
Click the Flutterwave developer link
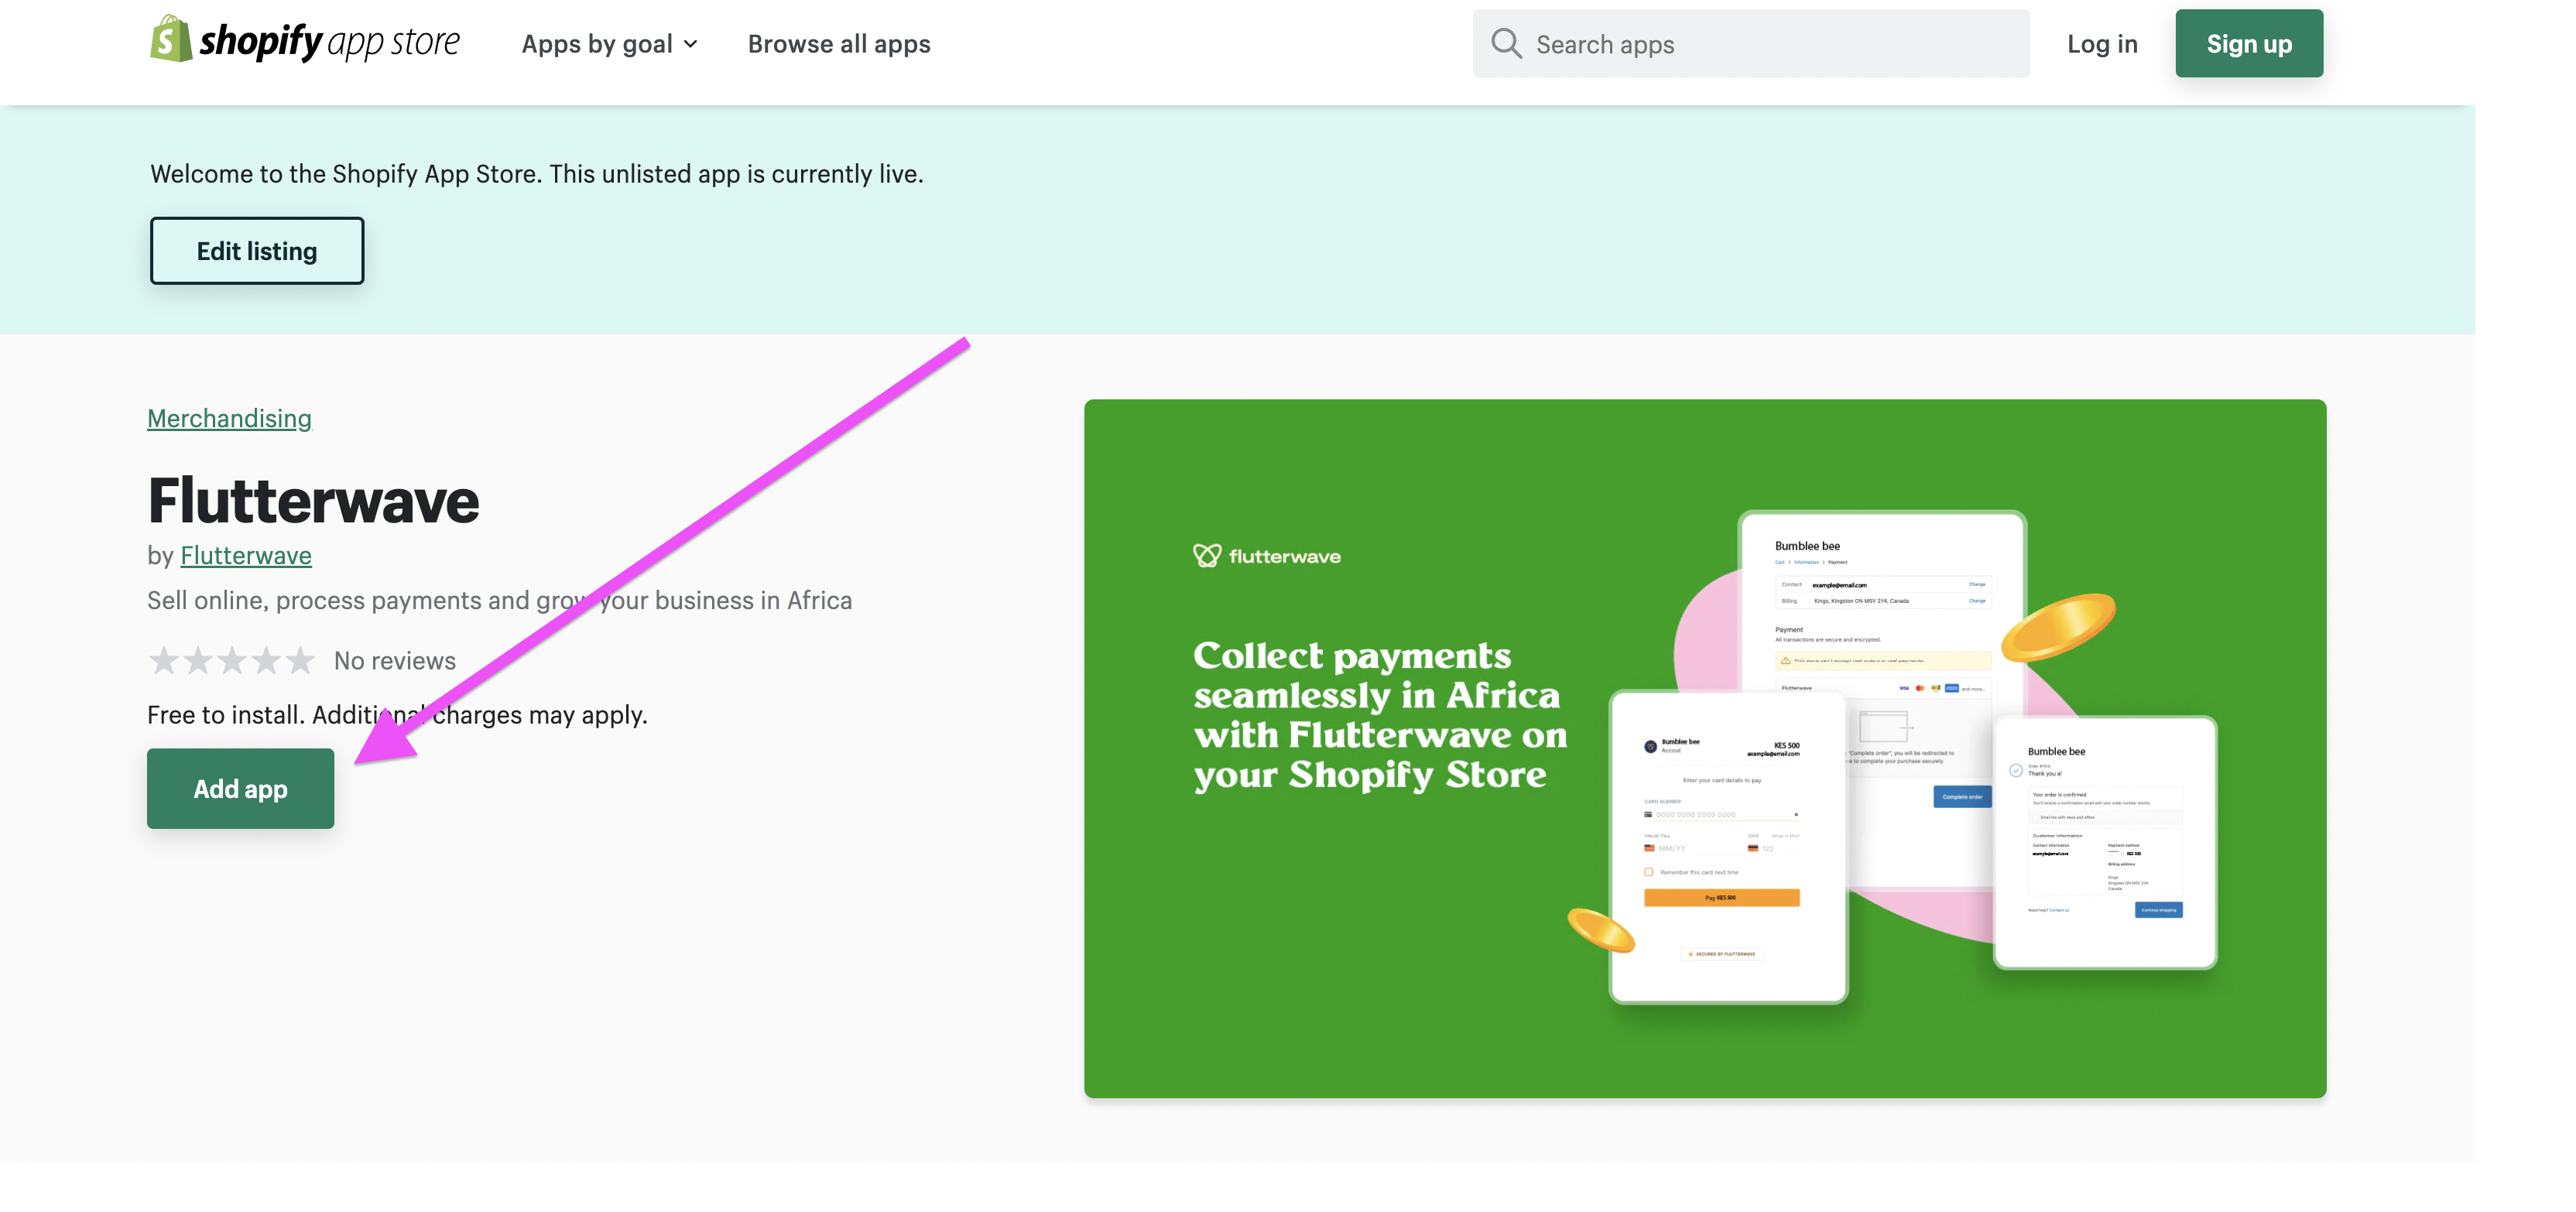click(x=245, y=553)
